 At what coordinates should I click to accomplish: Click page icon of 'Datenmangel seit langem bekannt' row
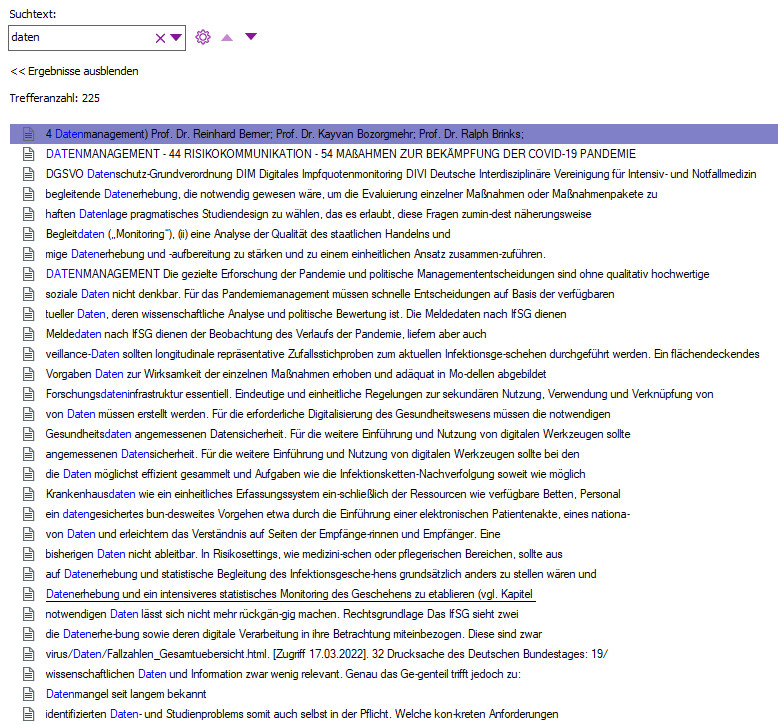pos(29,694)
